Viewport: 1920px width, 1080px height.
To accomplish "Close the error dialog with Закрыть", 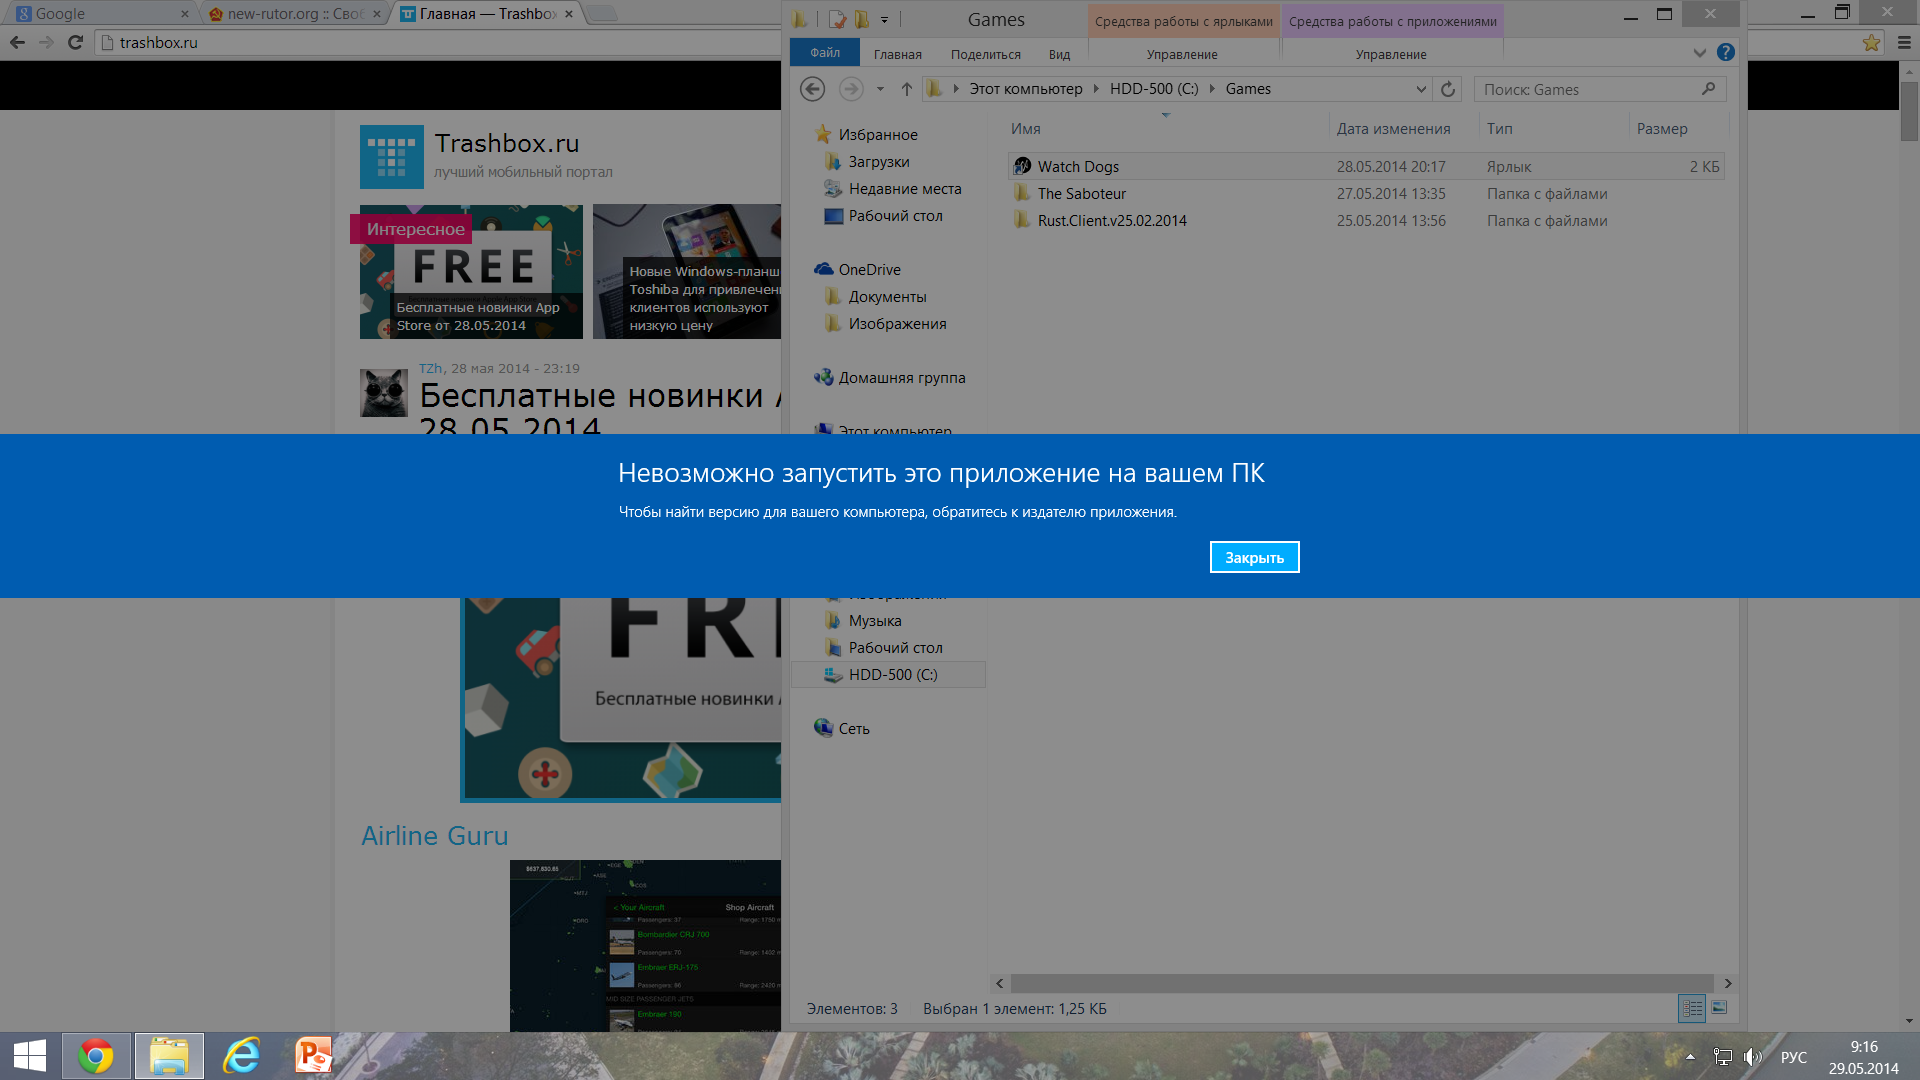I will click(1254, 557).
